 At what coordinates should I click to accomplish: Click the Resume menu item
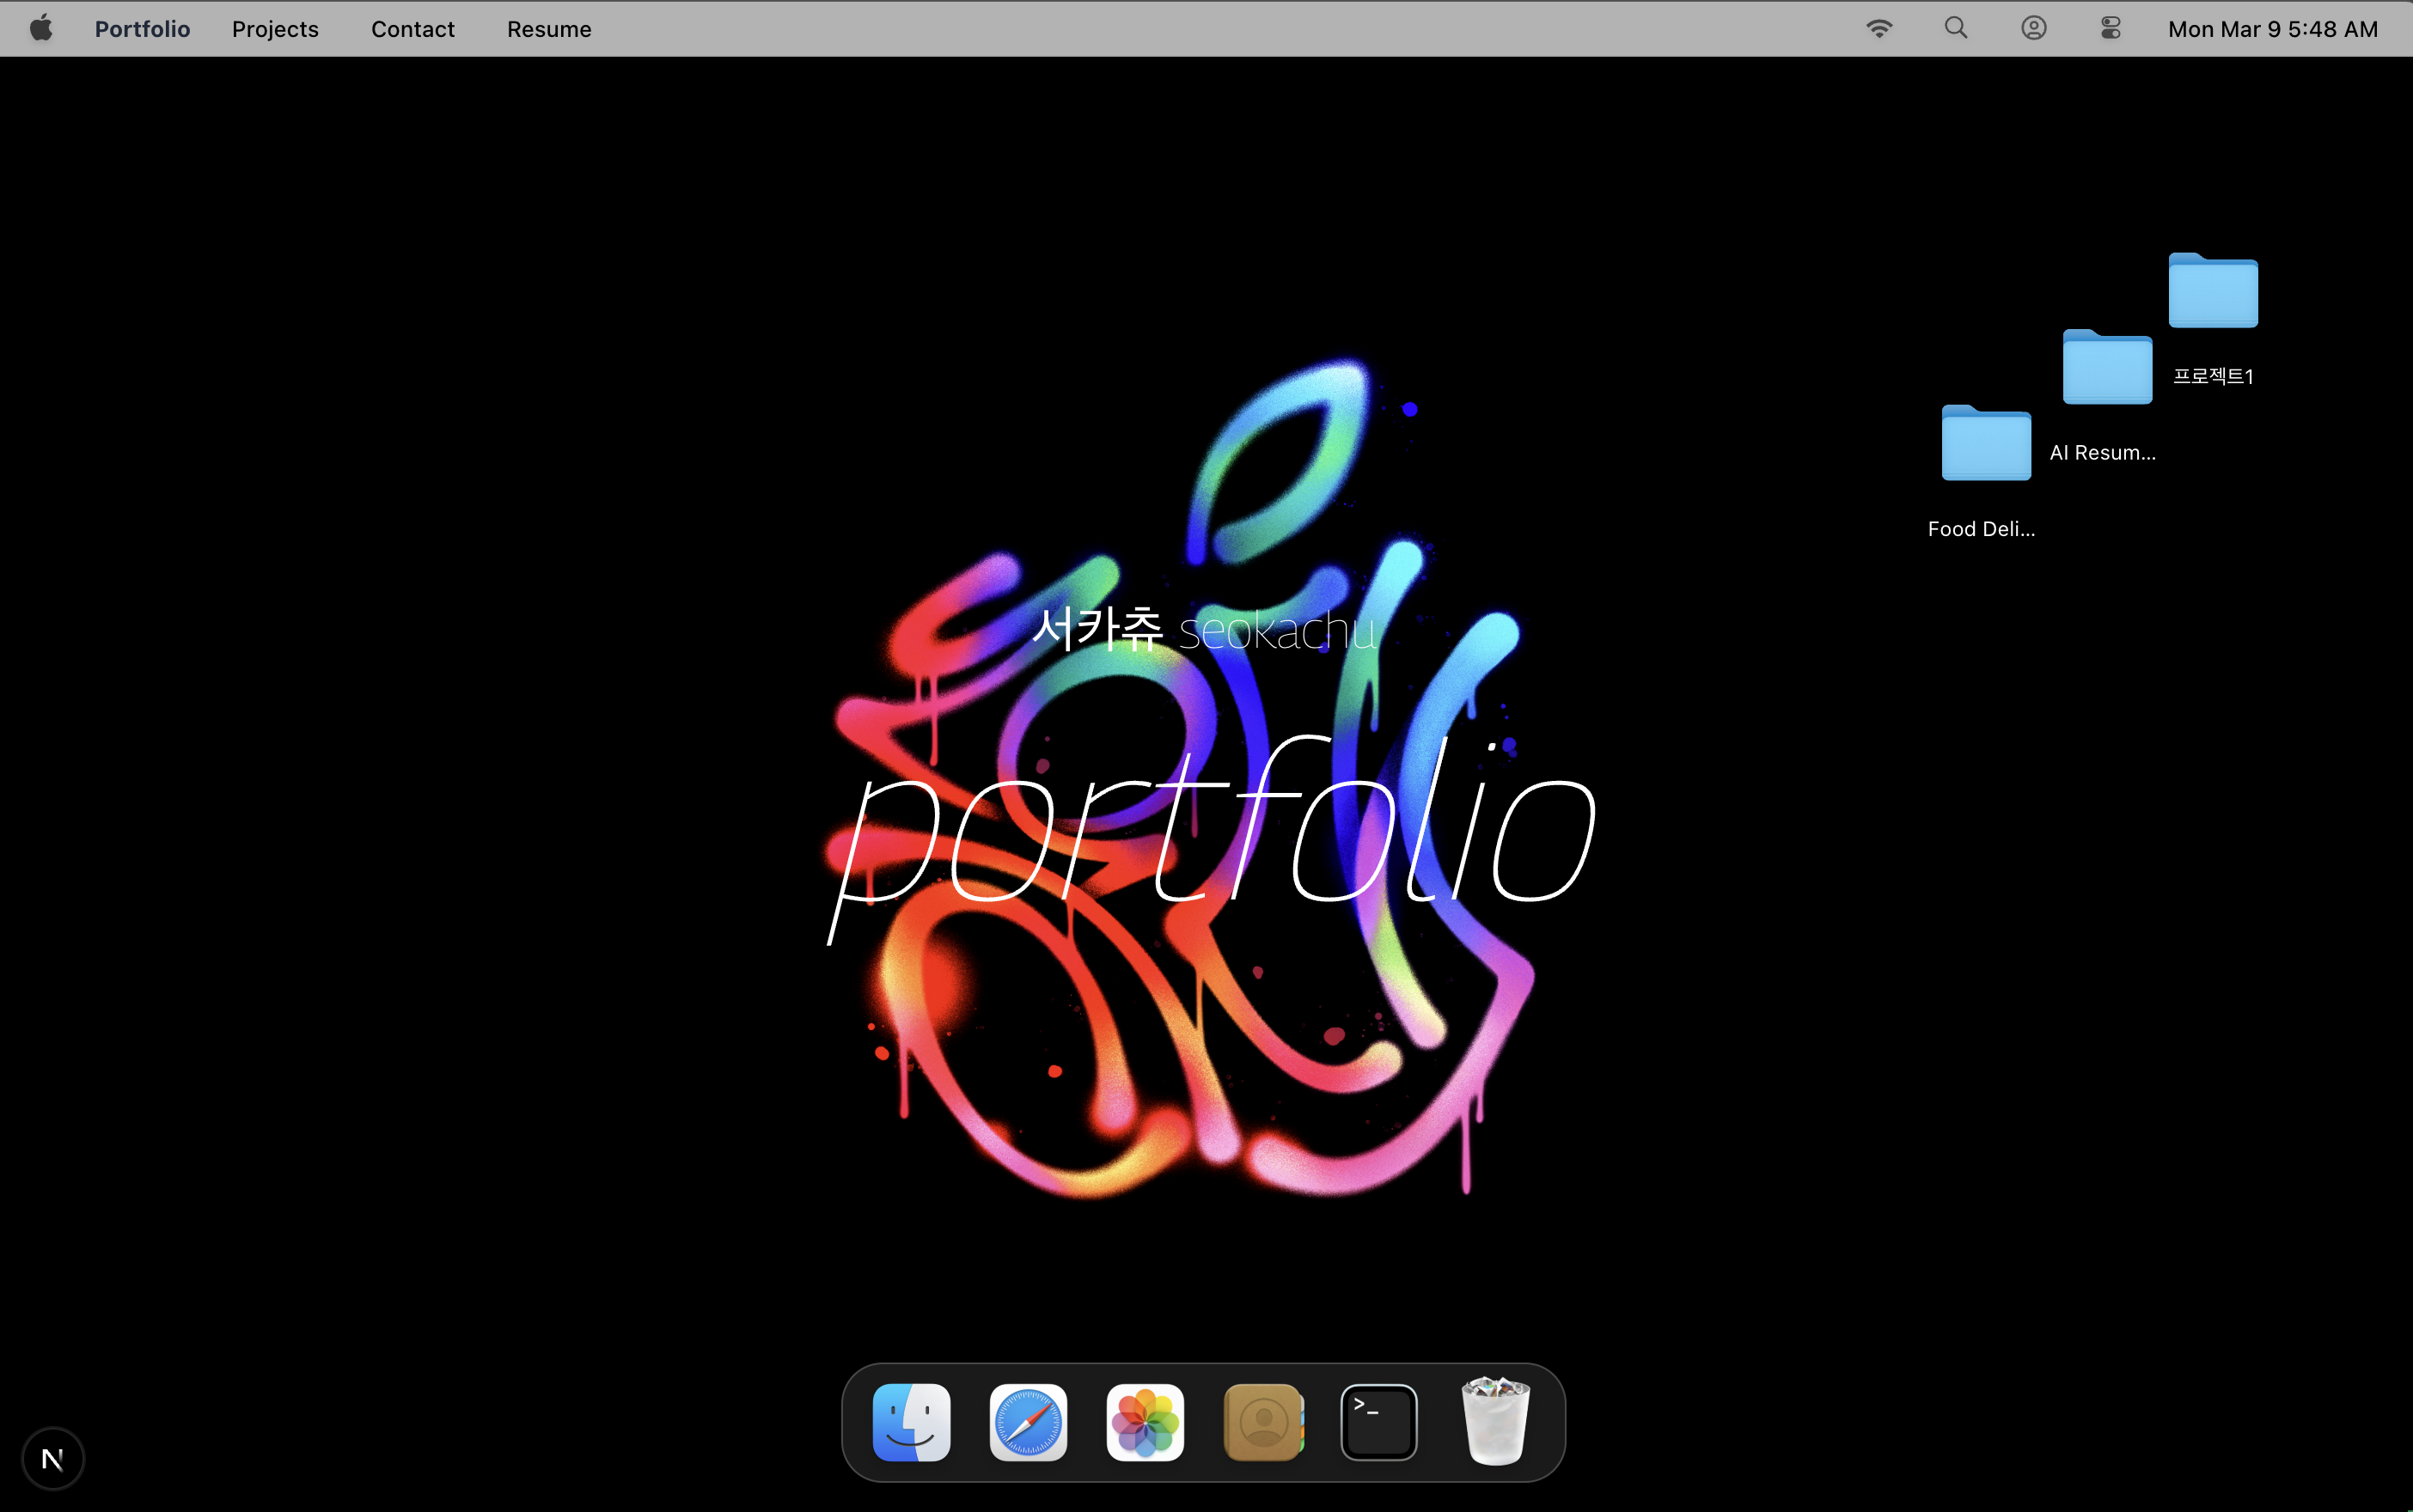[549, 29]
